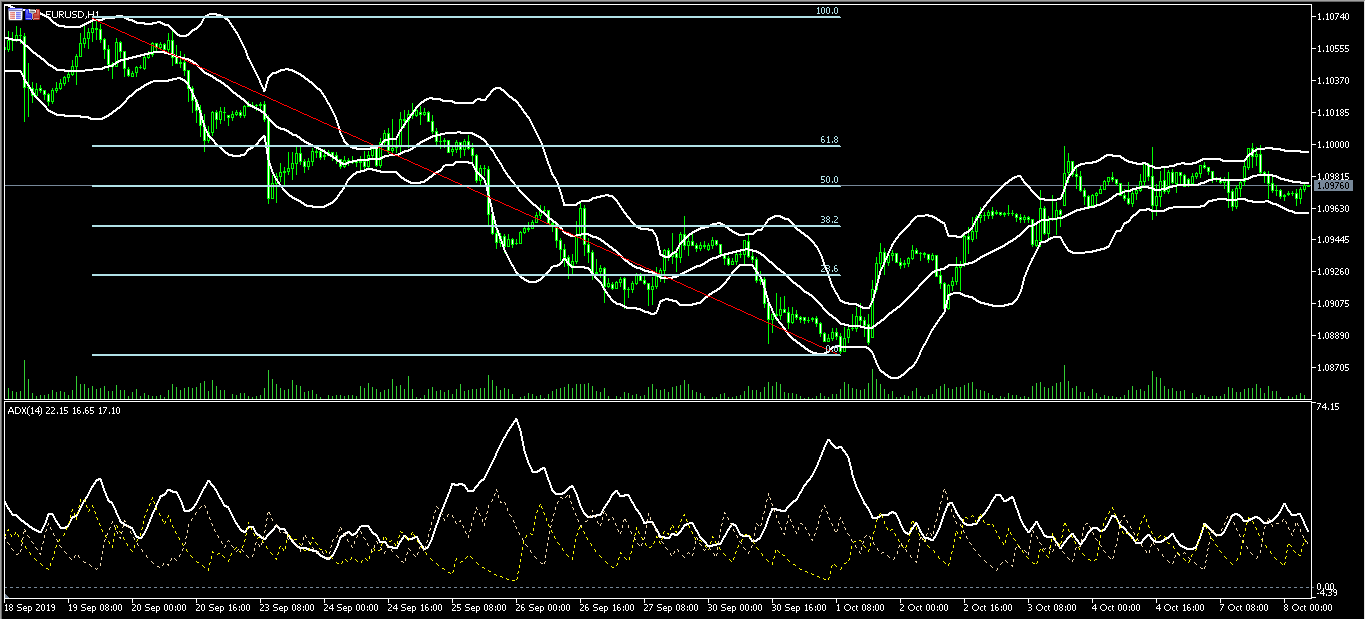Click the one-click trading panel icon

pos(16,16)
